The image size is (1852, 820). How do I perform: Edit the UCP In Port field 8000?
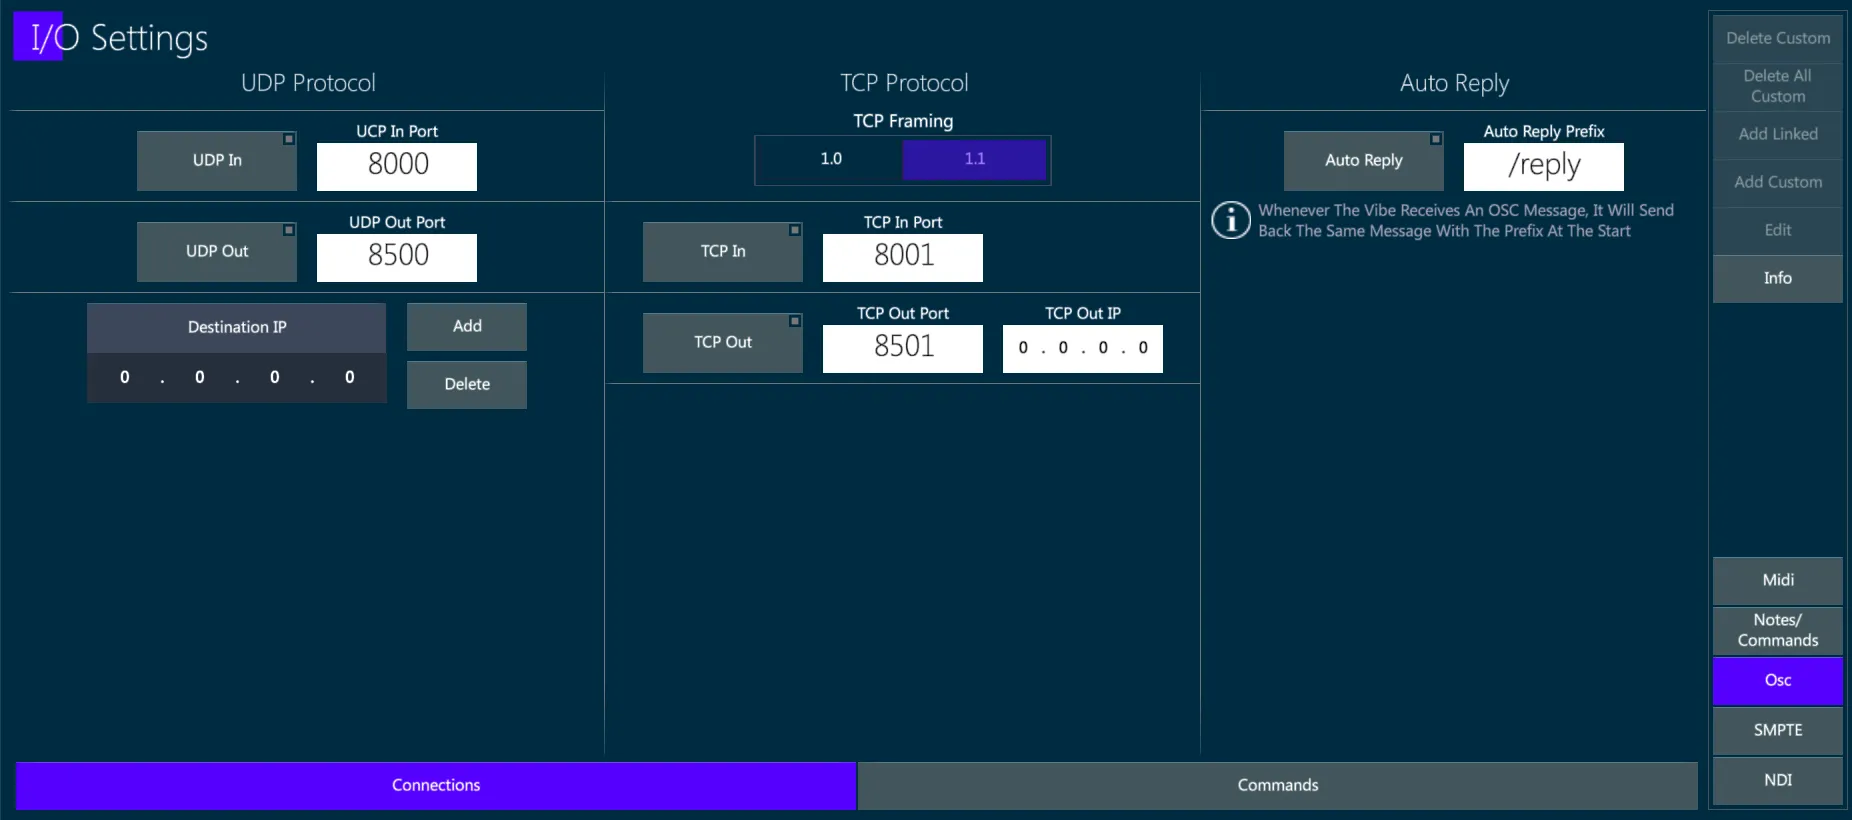pos(397,166)
